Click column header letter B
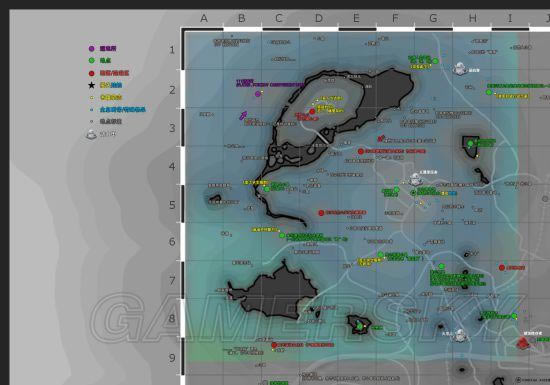Viewport: 550px width, 385px height. (x=241, y=18)
